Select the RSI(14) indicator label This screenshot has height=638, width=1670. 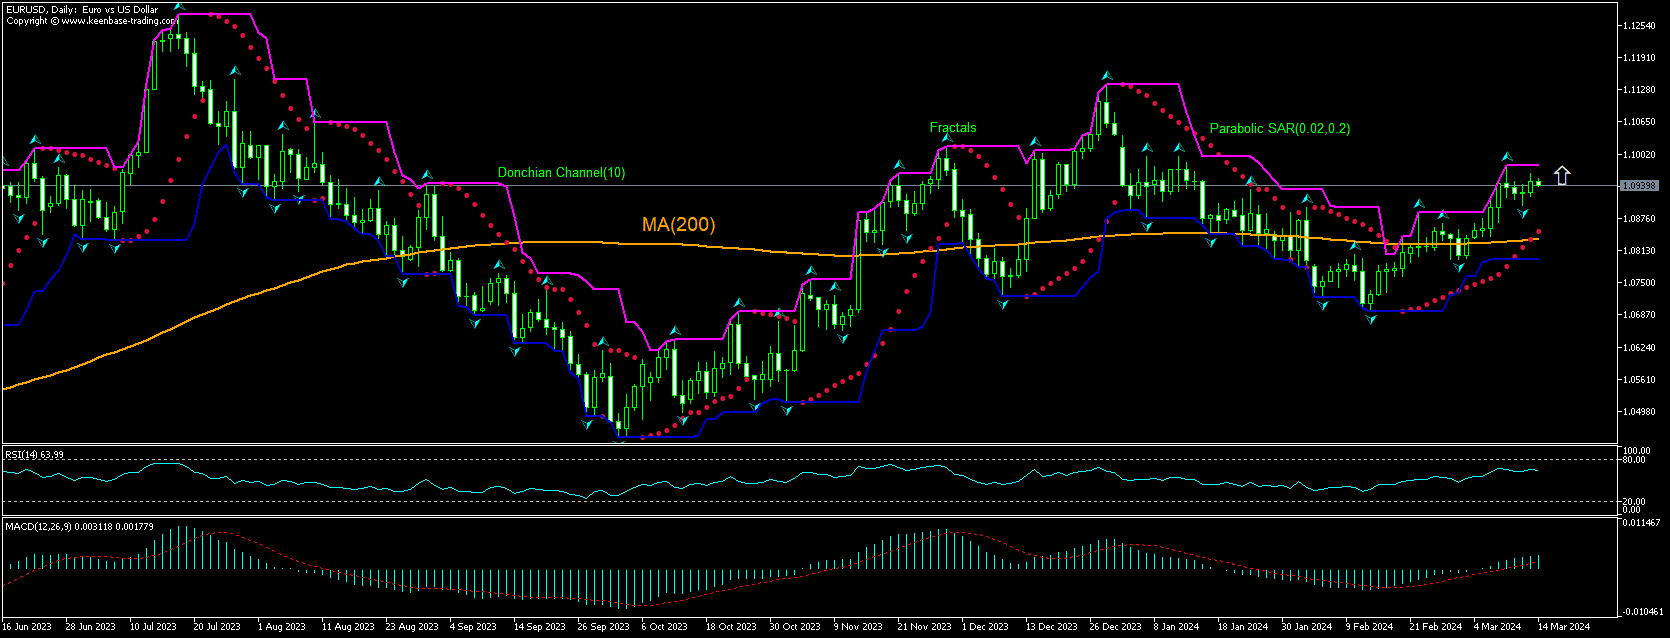35,455
